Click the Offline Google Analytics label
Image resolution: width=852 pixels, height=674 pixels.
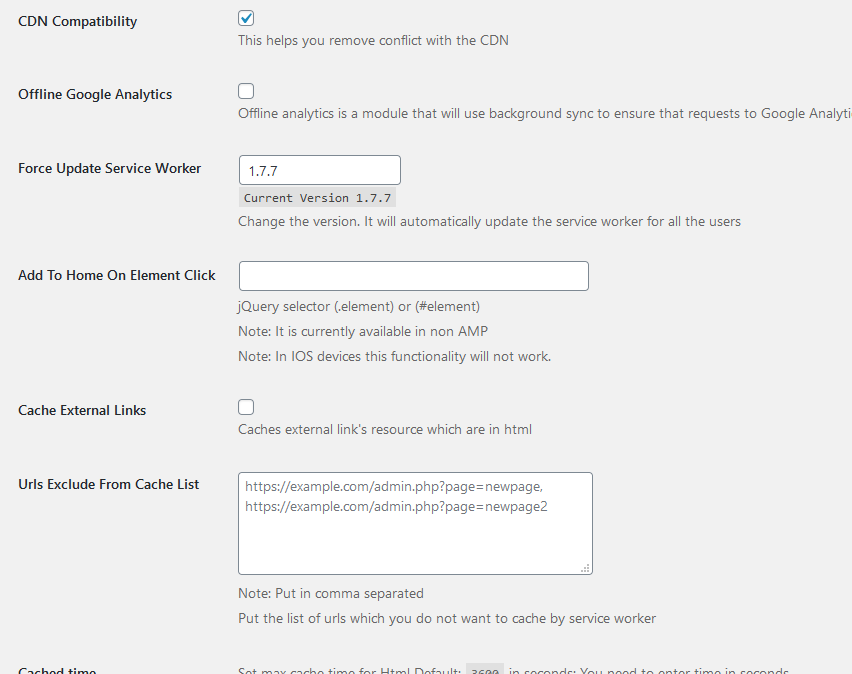[x=95, y=94]
